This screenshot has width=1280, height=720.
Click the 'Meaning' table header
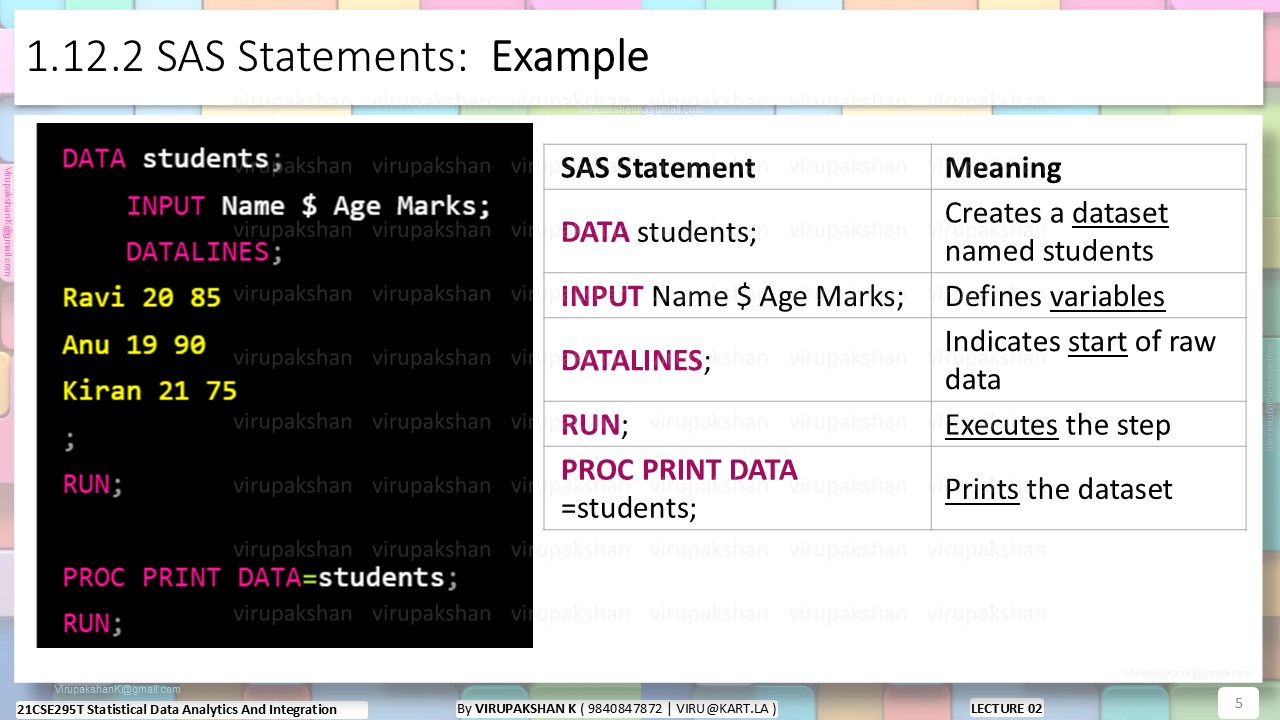[1088, 167]
